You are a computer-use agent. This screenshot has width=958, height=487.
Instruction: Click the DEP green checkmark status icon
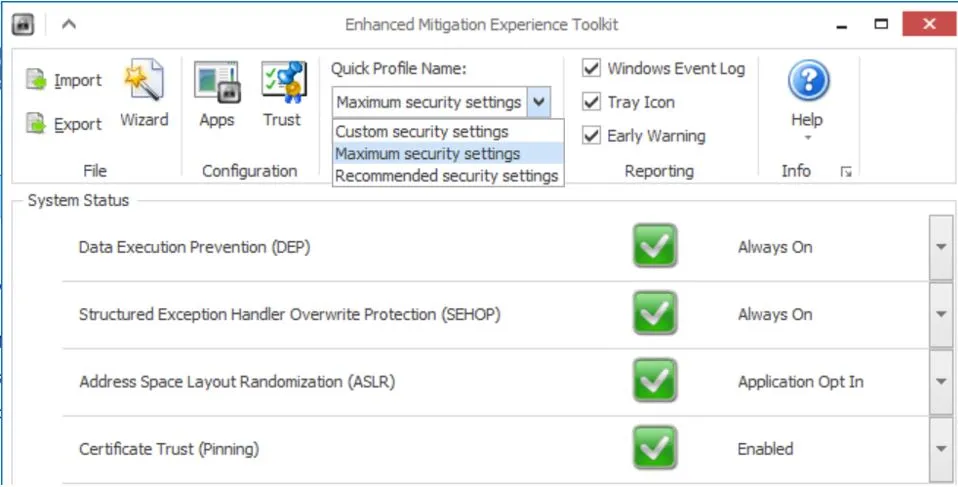point(655,246)
